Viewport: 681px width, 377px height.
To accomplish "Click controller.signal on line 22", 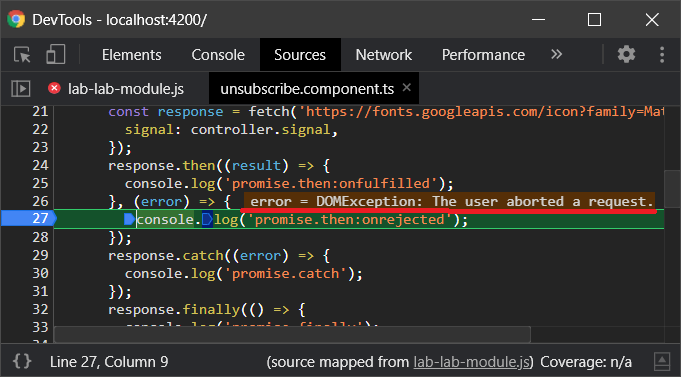I will pyautogui.click(x=261, y=129).
